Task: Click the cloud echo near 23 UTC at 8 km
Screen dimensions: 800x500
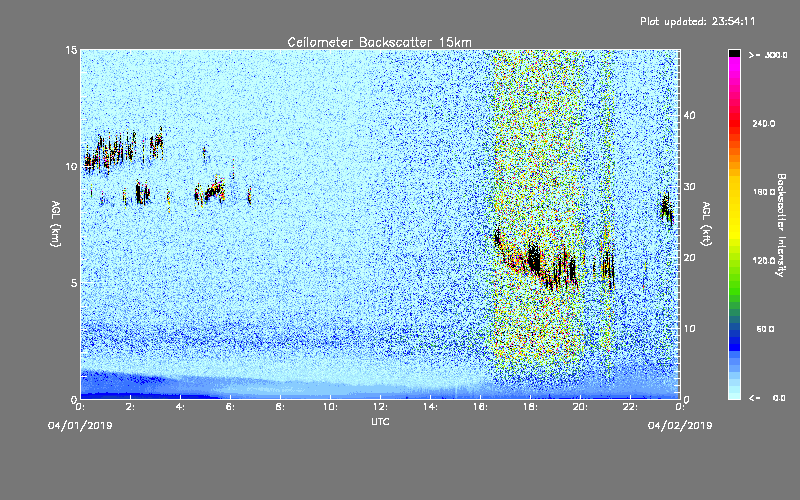Action: point(667,209)
